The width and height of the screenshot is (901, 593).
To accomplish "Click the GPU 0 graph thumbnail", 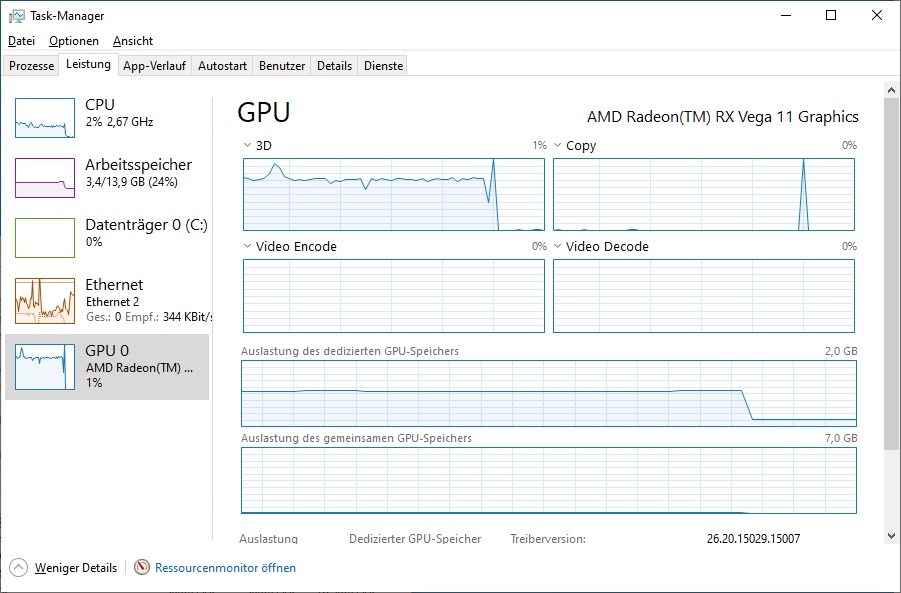I will point(45,365).
